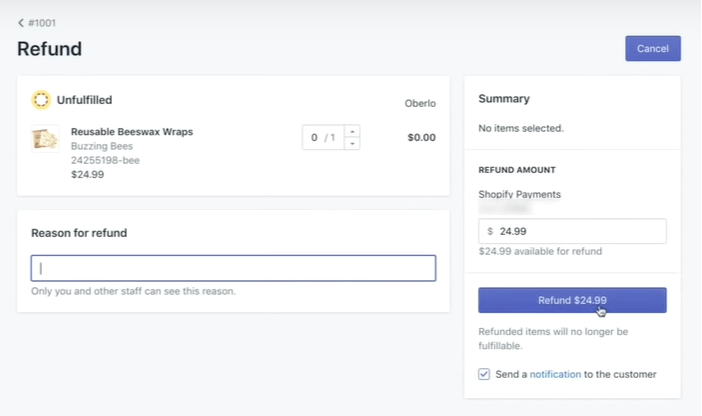Screen dimensions: 702x416
Task: Click the Refund $24.99 button
Action: pyautogui.click(x=572, y=300)
